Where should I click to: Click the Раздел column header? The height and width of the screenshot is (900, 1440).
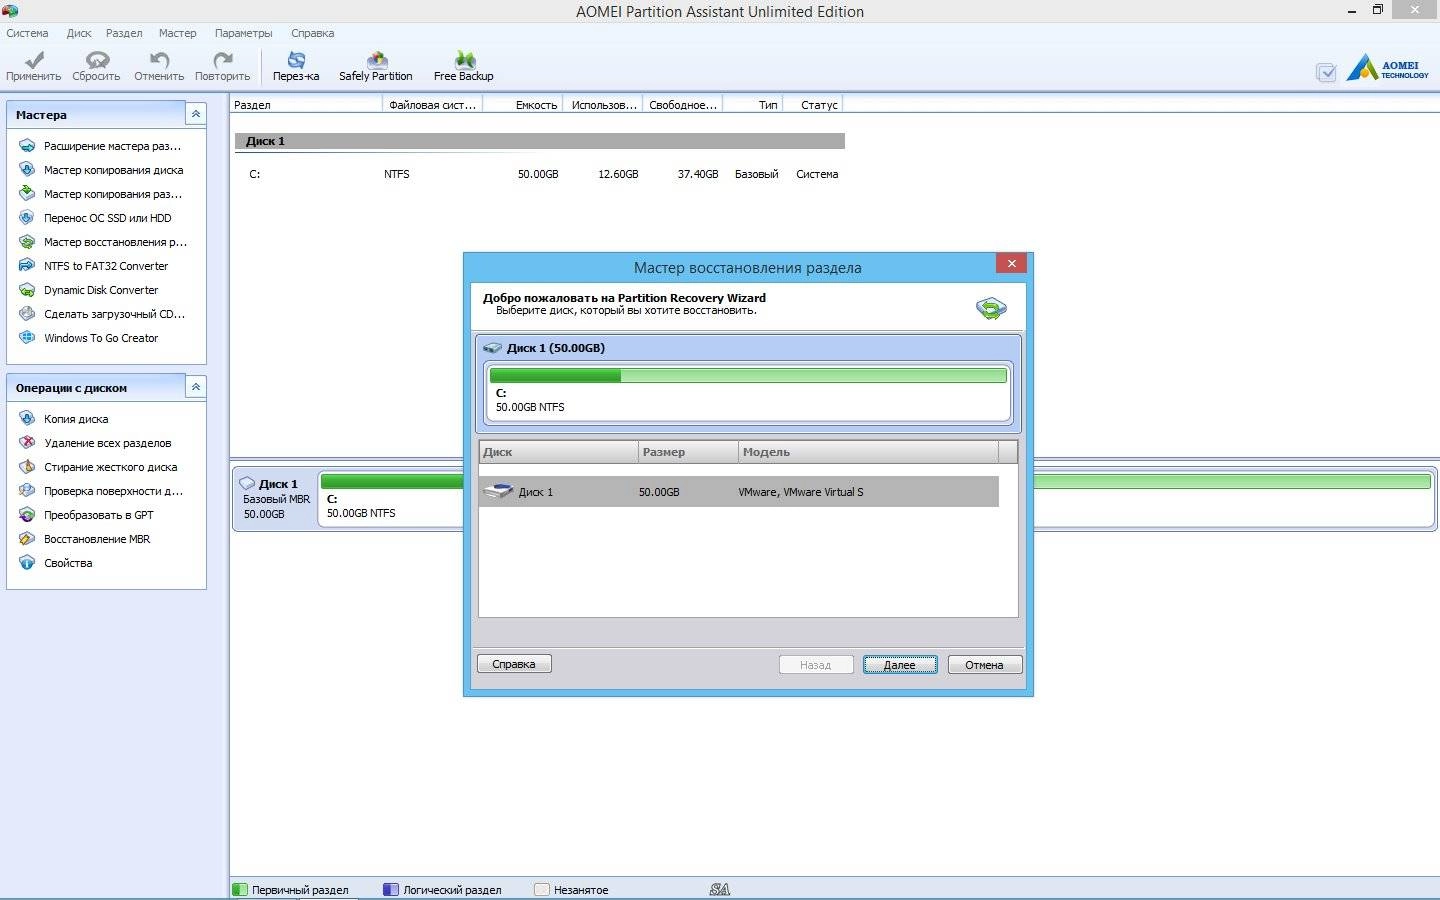click(x=306, y=104)
